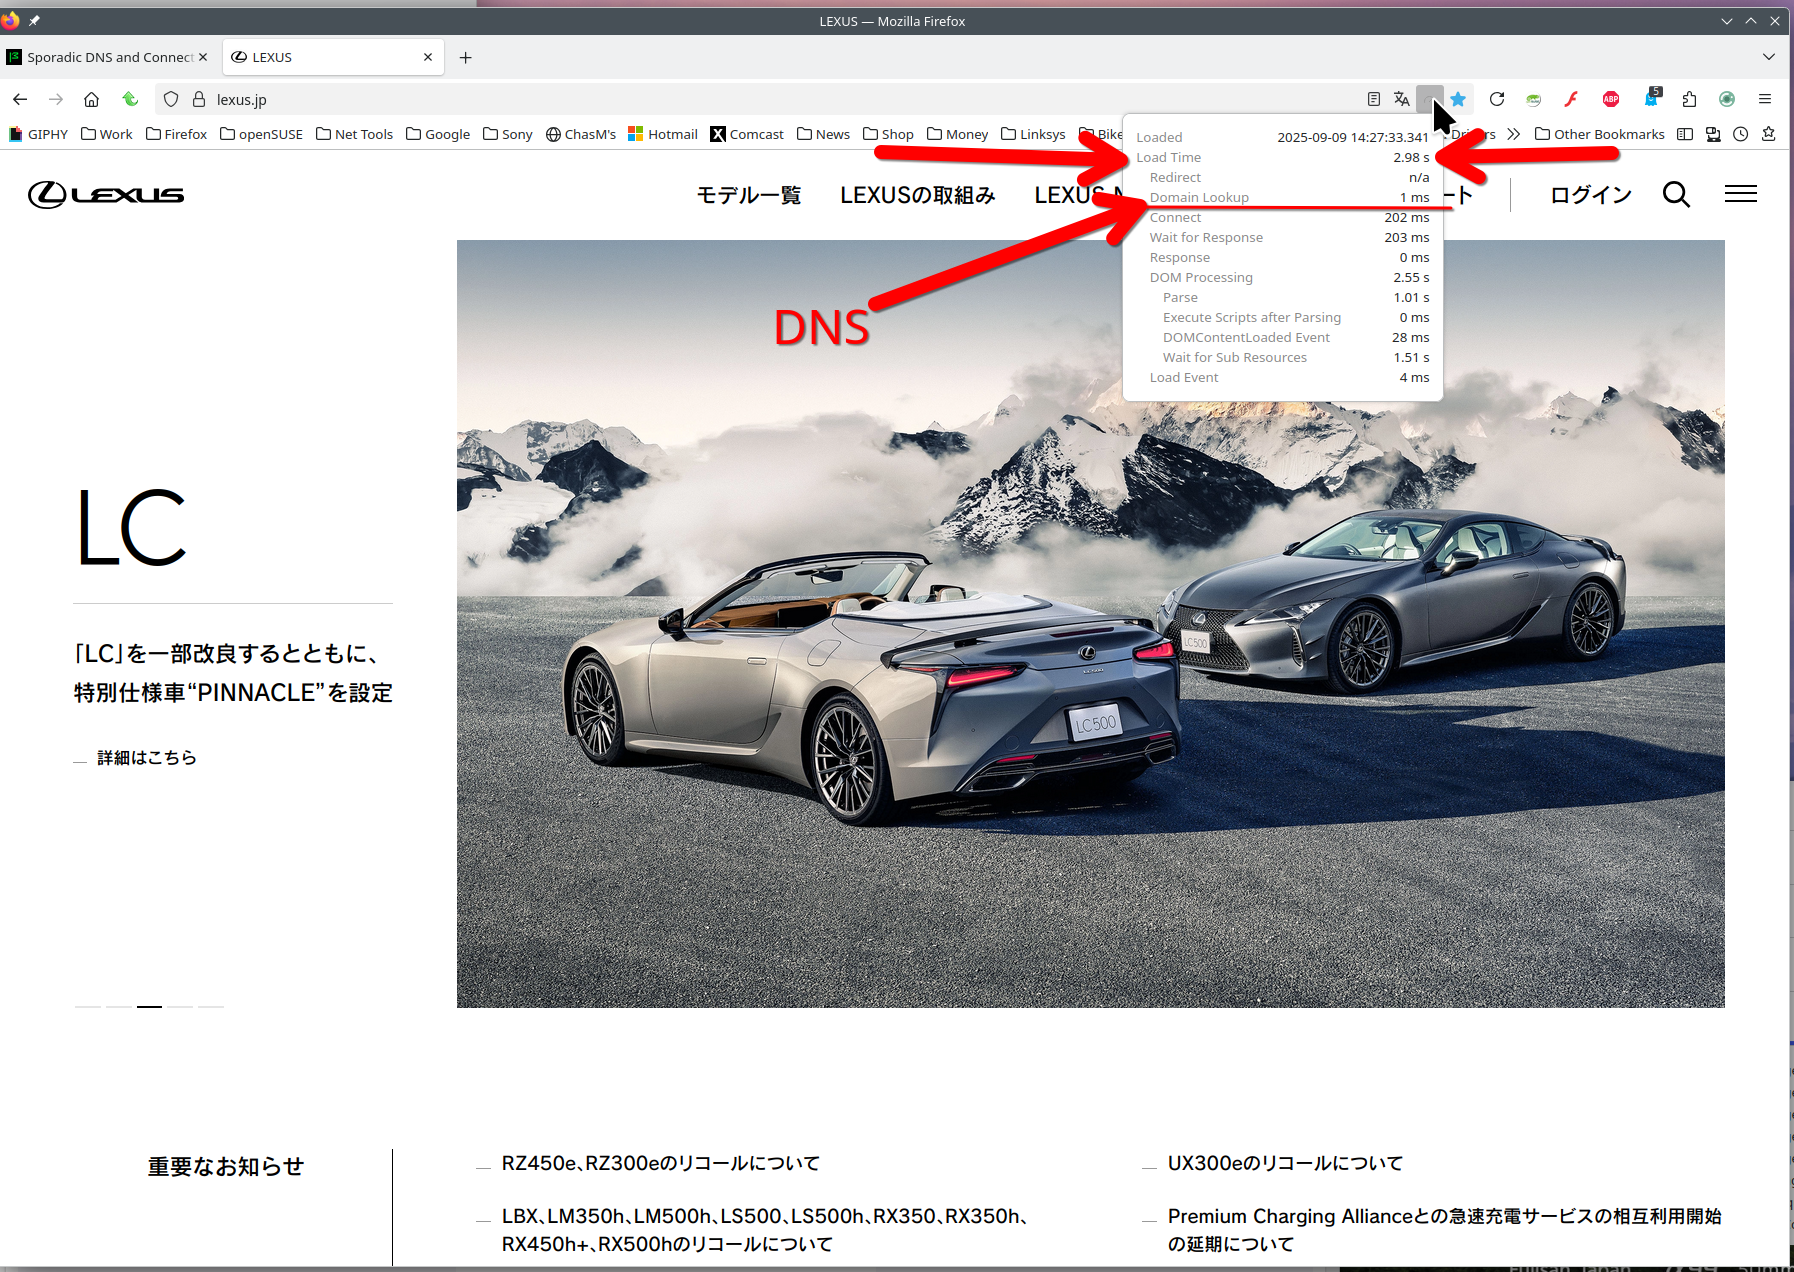Open the RZ450e、RZ300e recall notice
The width and height of the screenshot is (1794, 1272).
[661, 1163]
